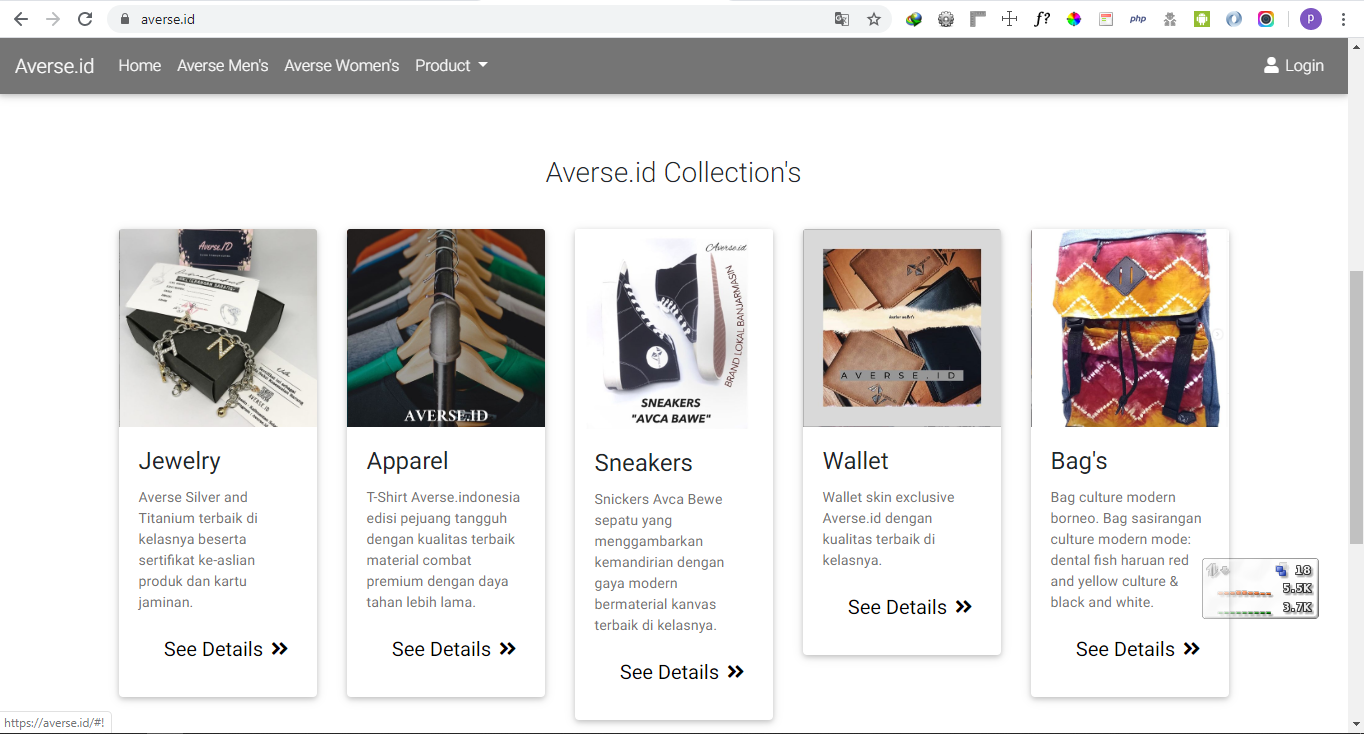Open See Details for Sneakers
The image size is (1364, 734).
682,672
